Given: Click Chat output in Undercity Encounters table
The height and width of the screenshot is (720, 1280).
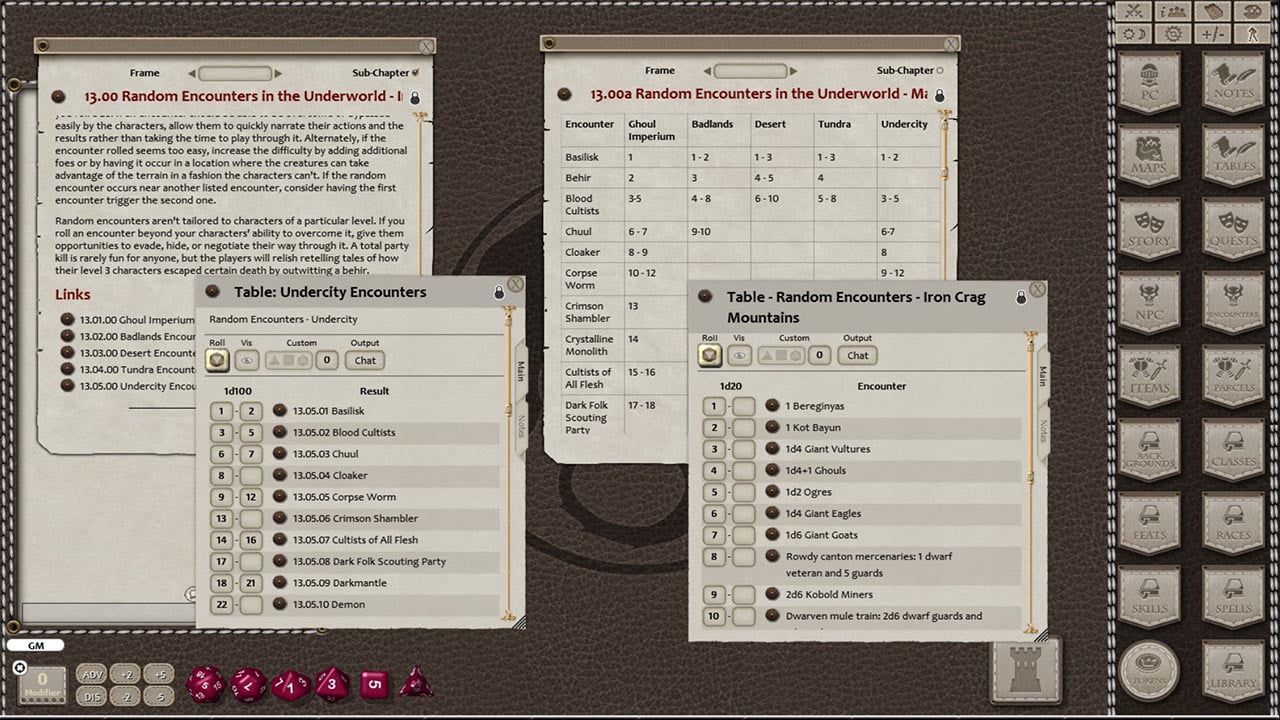Looking at the screenshot, I should pos(366,360).
